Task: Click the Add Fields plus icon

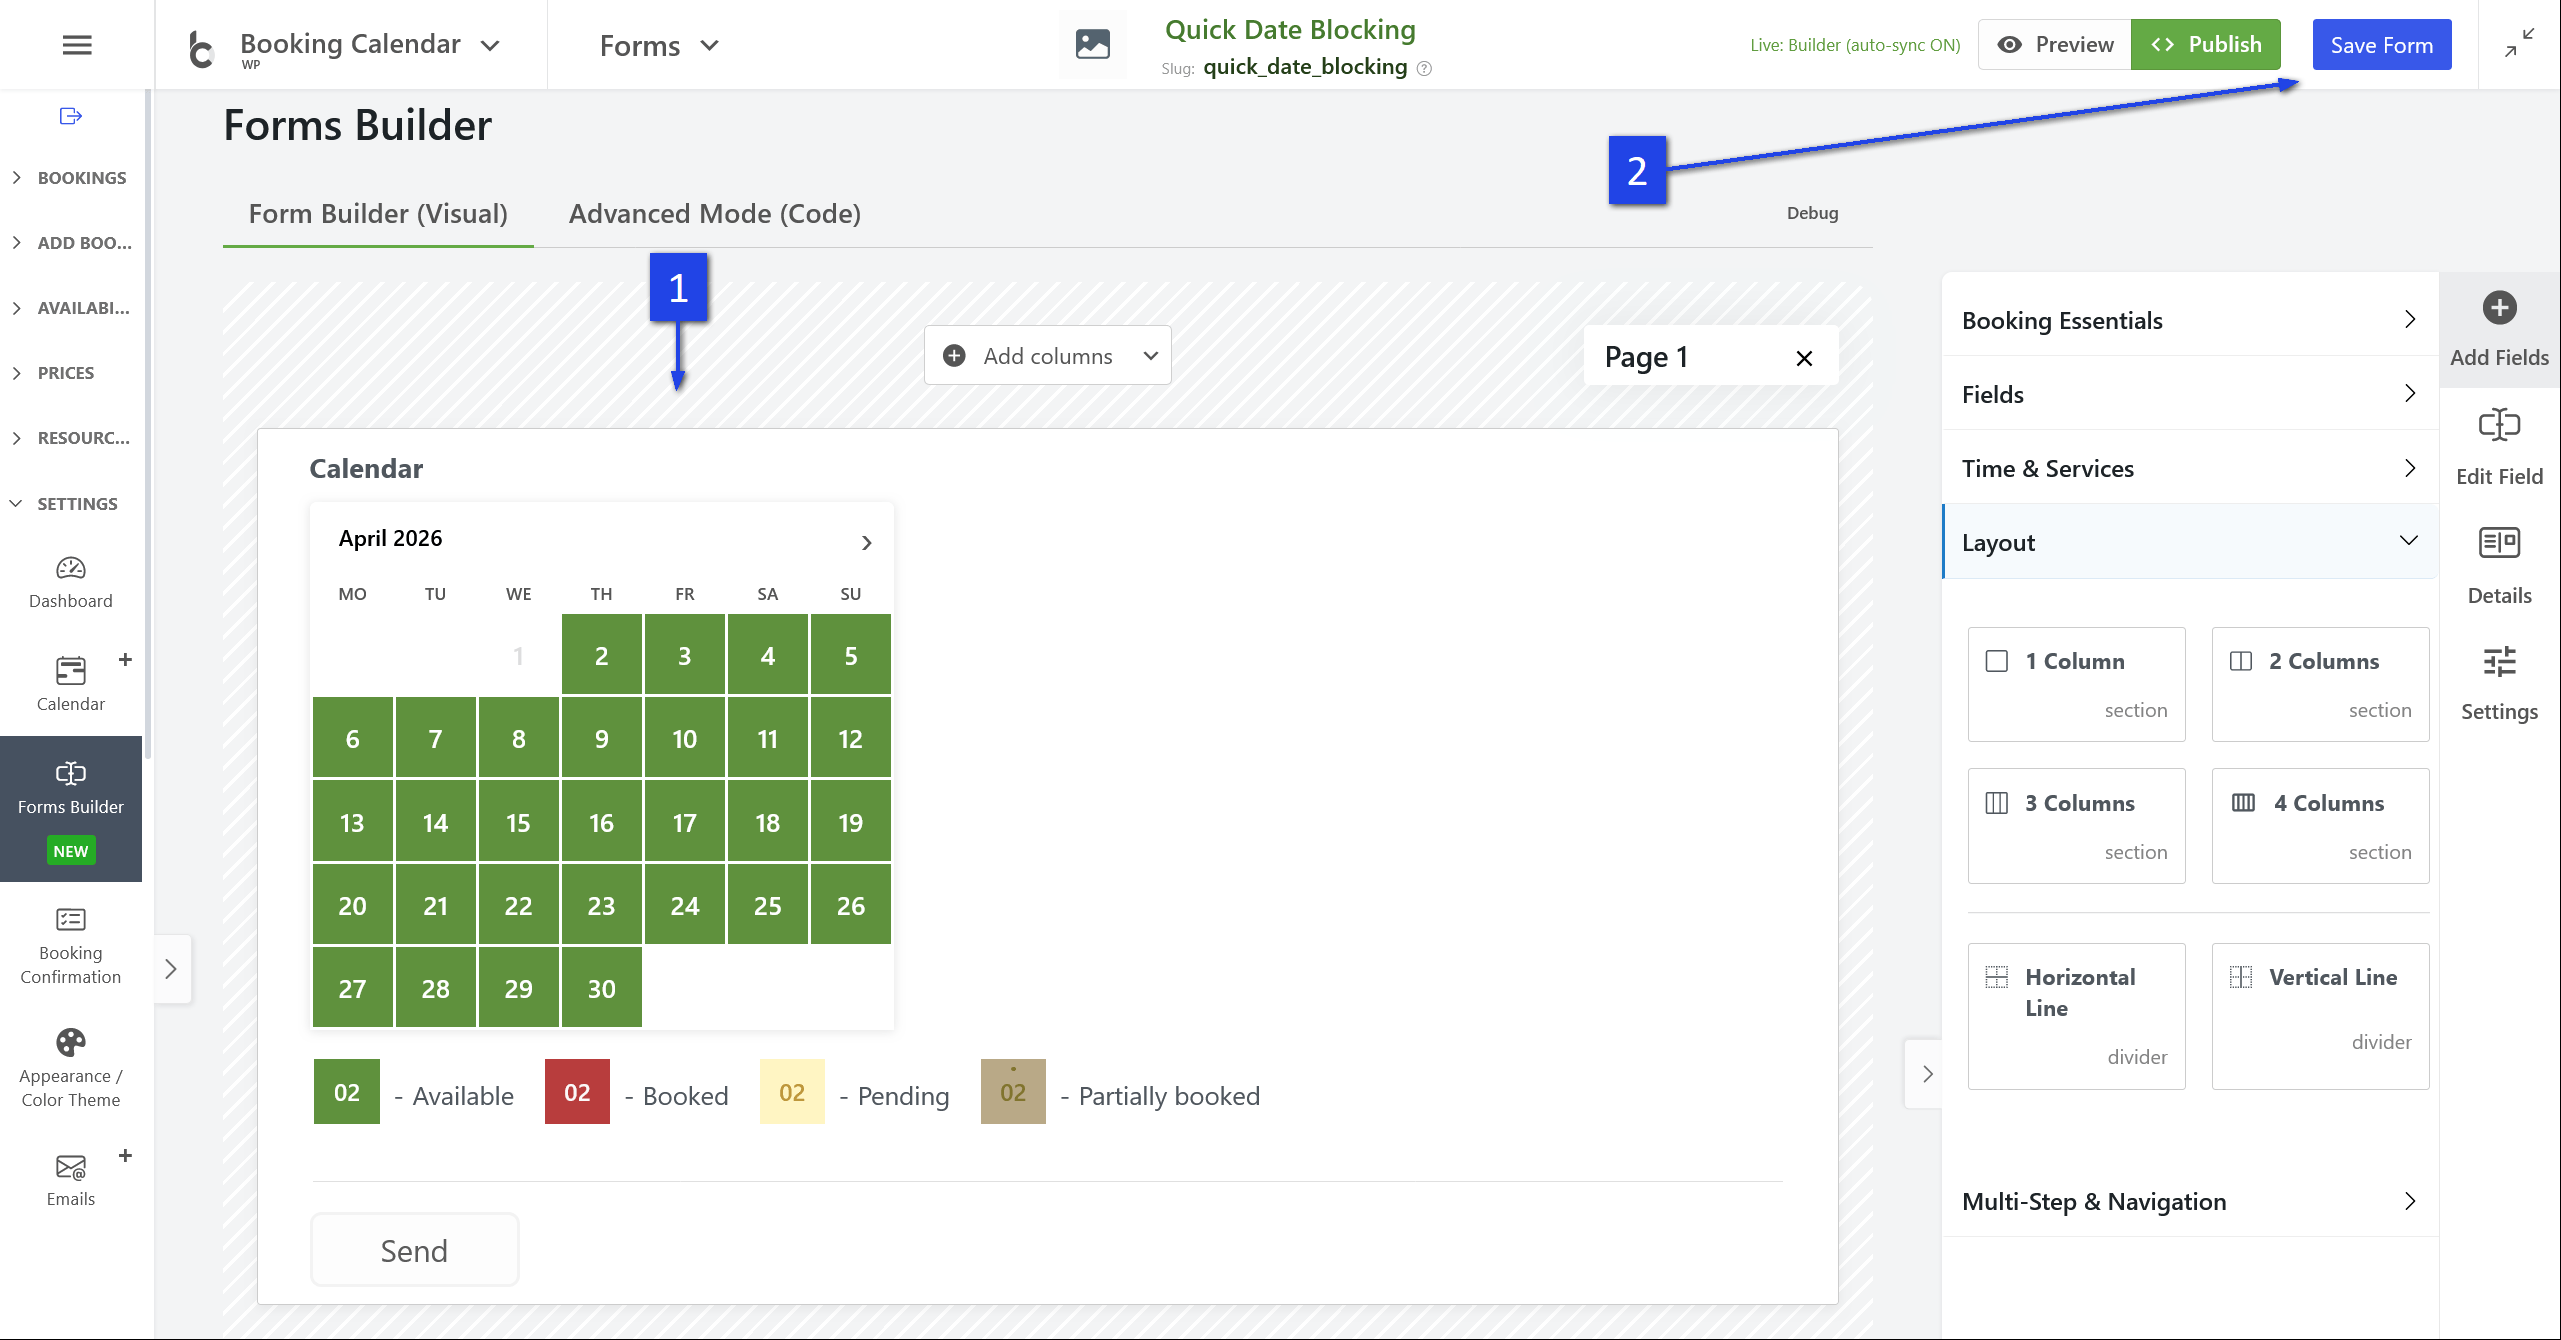Action: tap(2499, 308)
